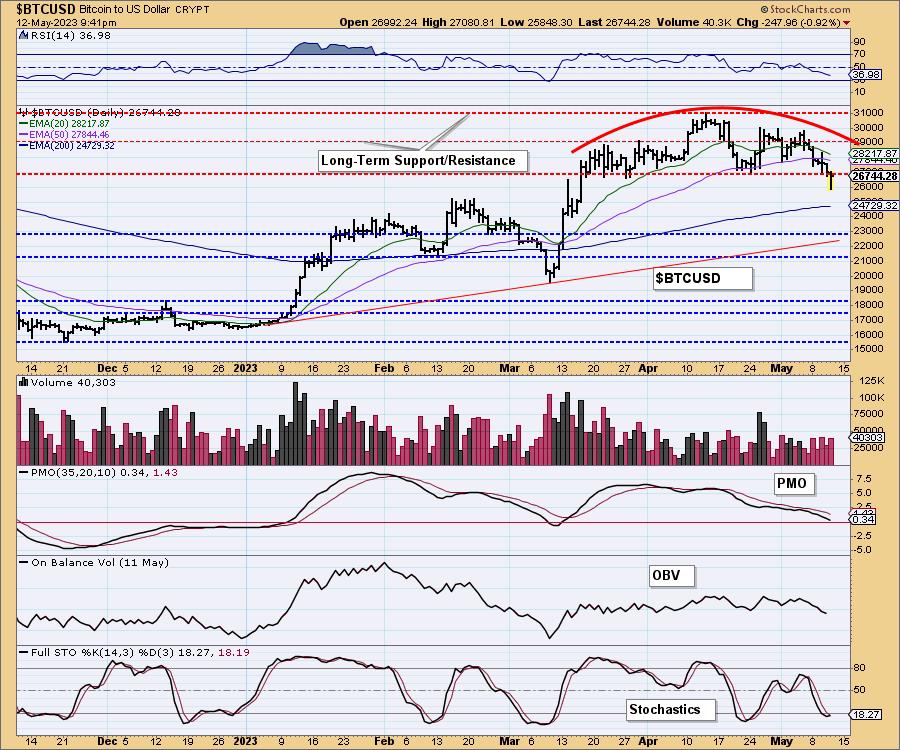Click the Feb label on bottom date axis
Image resolution: width=900 pixels, height=750 pixels.
384,741
